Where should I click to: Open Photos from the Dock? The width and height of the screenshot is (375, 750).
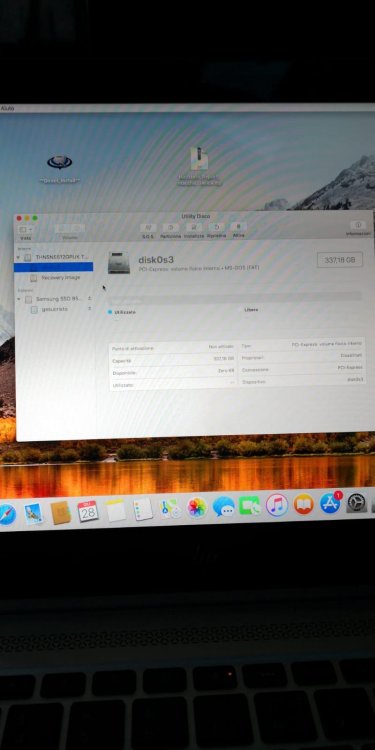click(197, 507)
